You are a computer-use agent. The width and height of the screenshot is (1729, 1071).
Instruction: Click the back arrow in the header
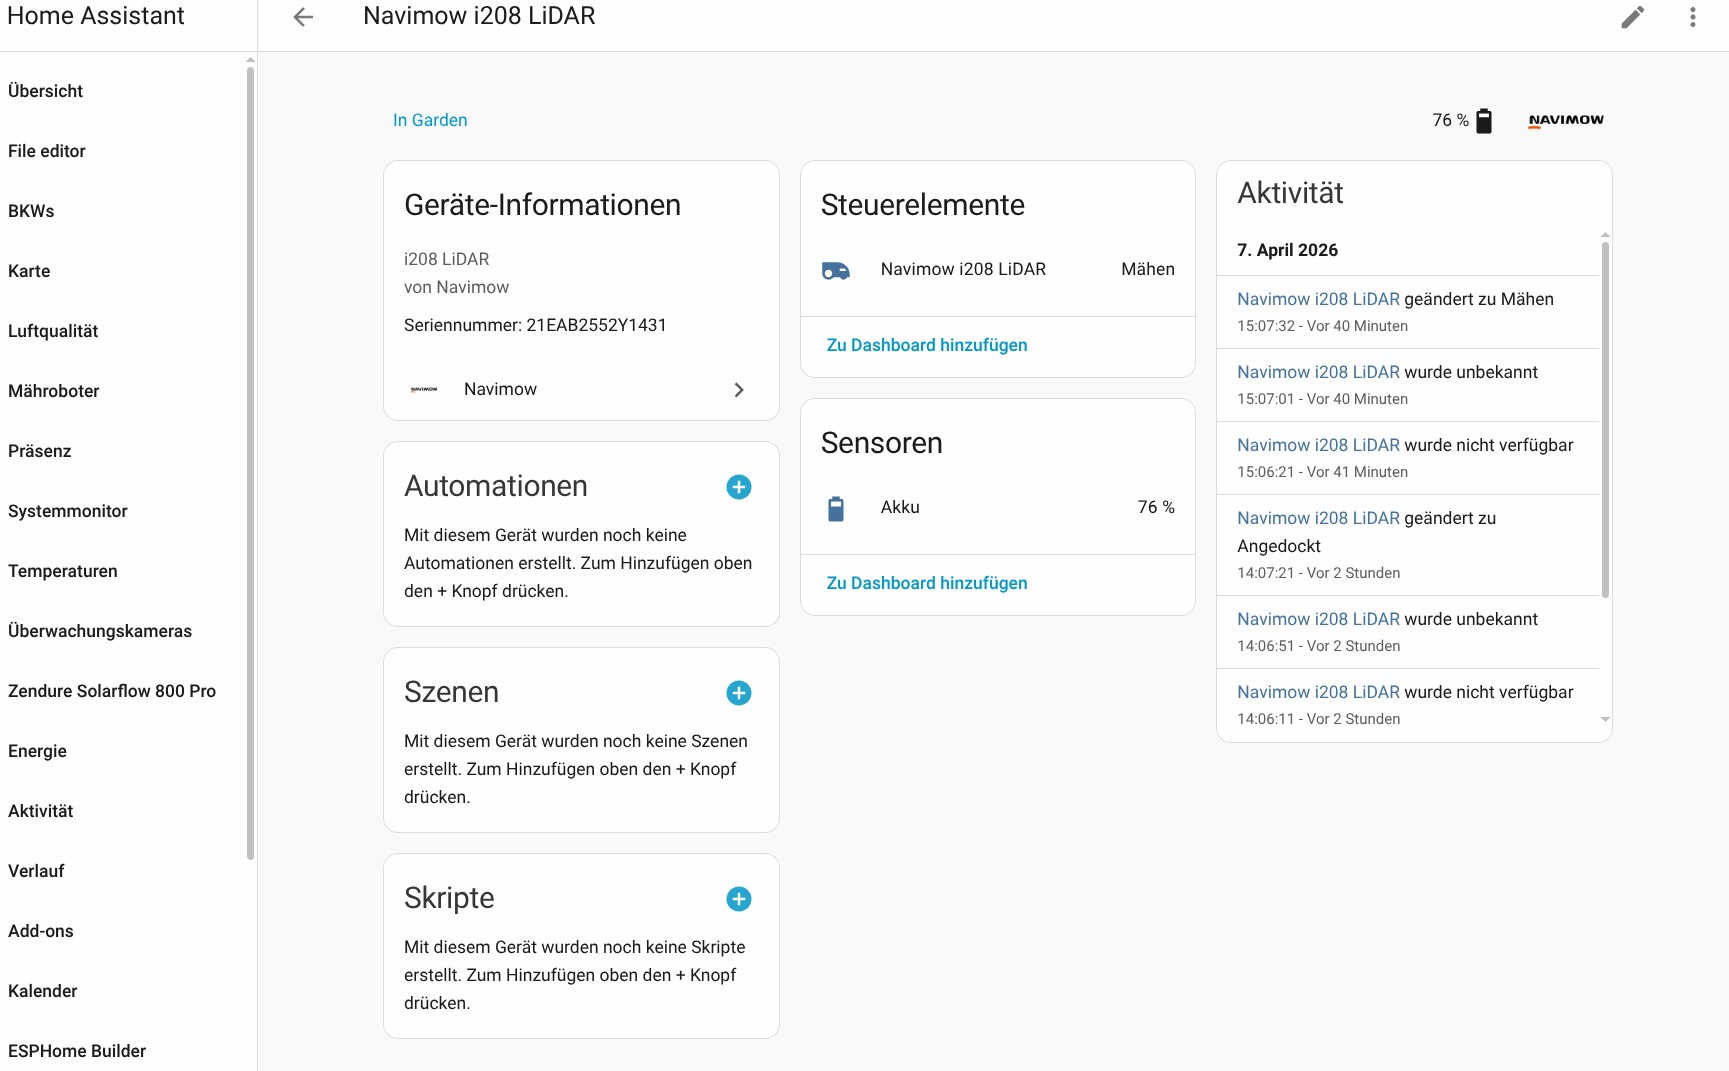click(303, 17)
